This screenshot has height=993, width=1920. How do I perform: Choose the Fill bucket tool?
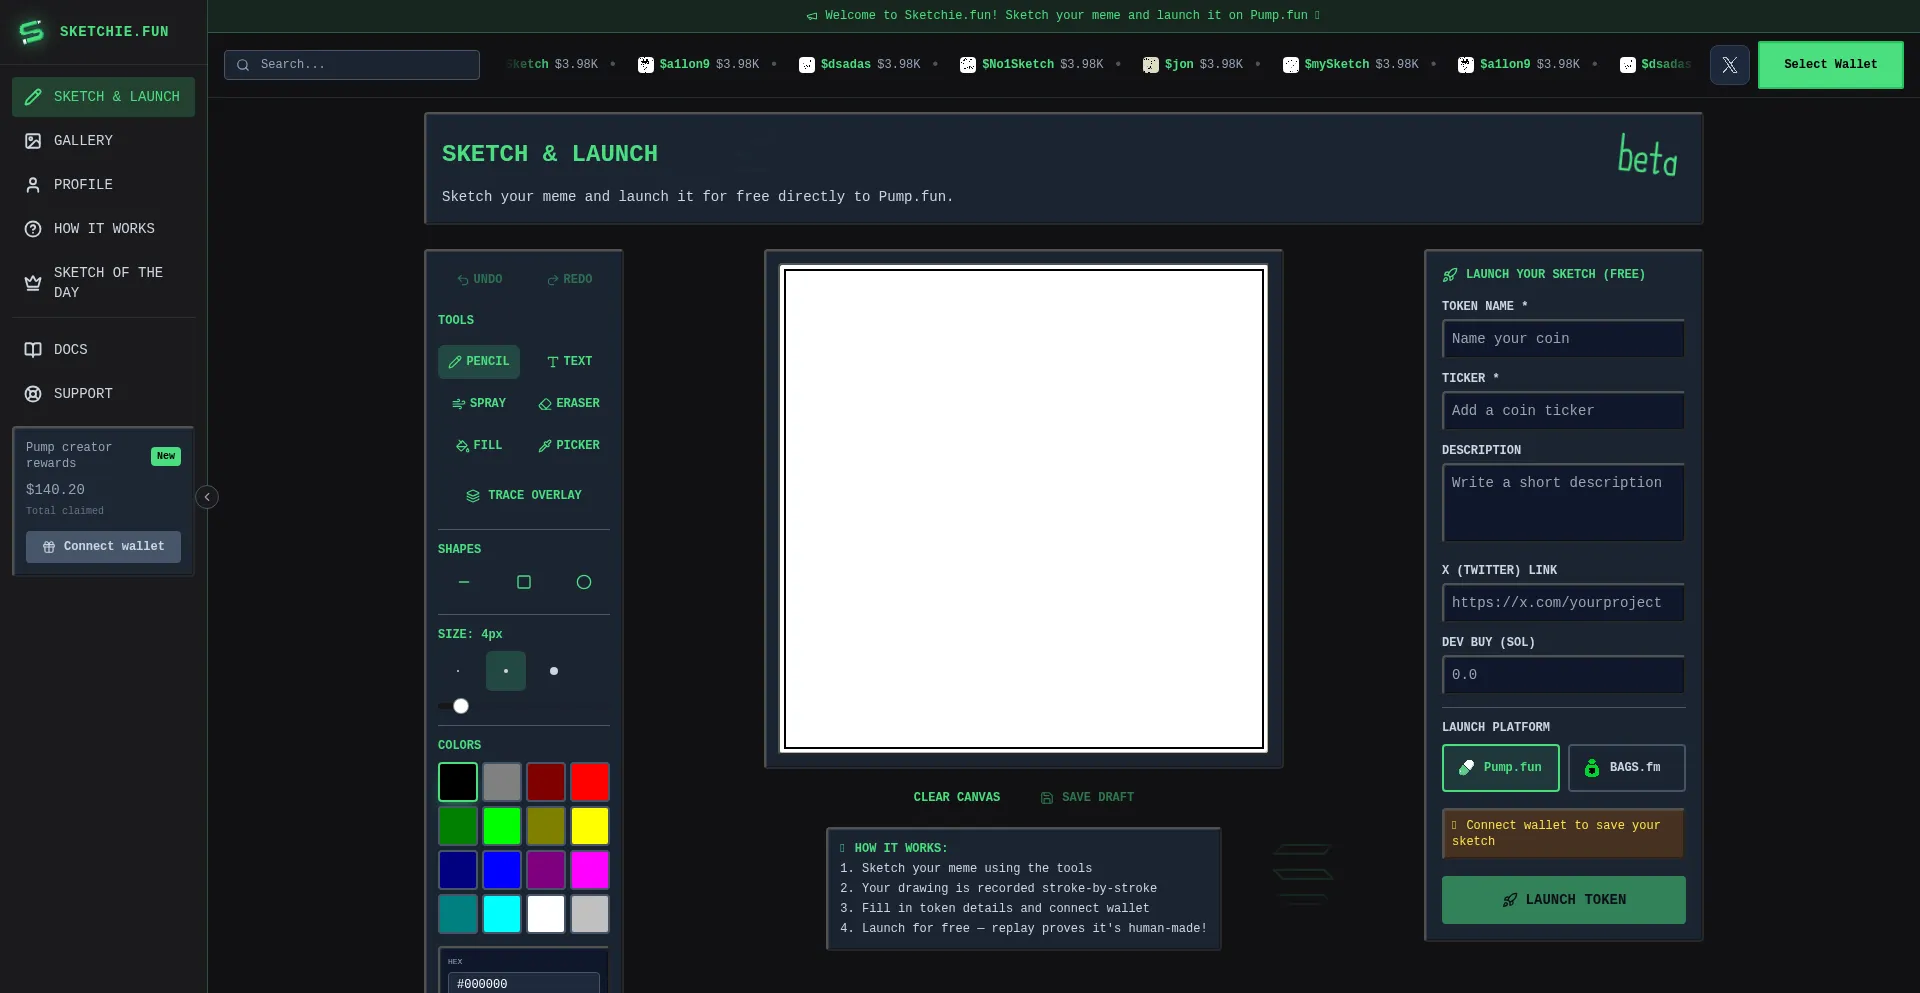click(x=479, y=445)
